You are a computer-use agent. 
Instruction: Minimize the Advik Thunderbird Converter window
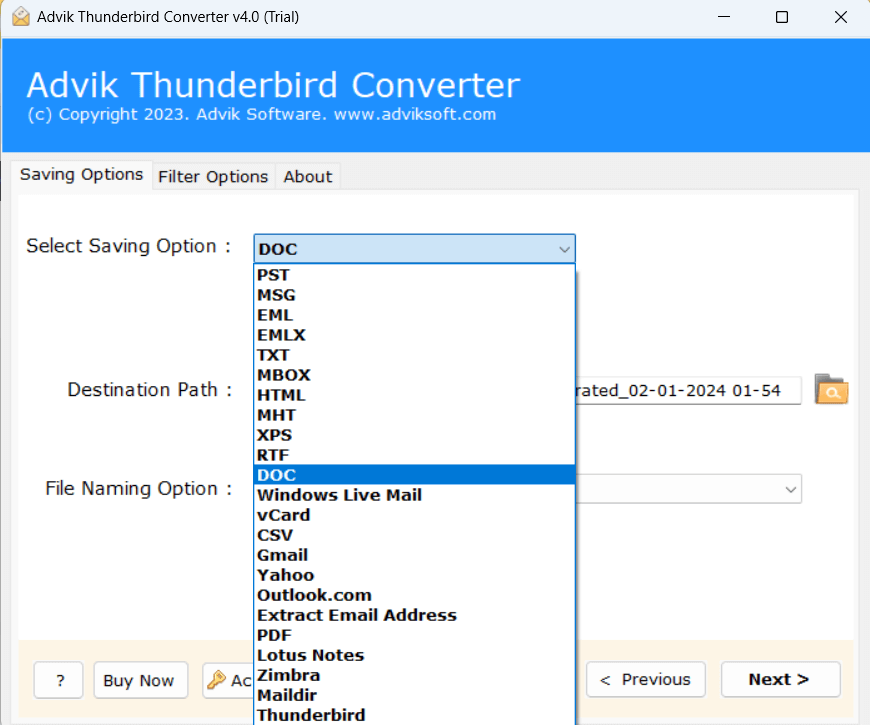point(724,17)
